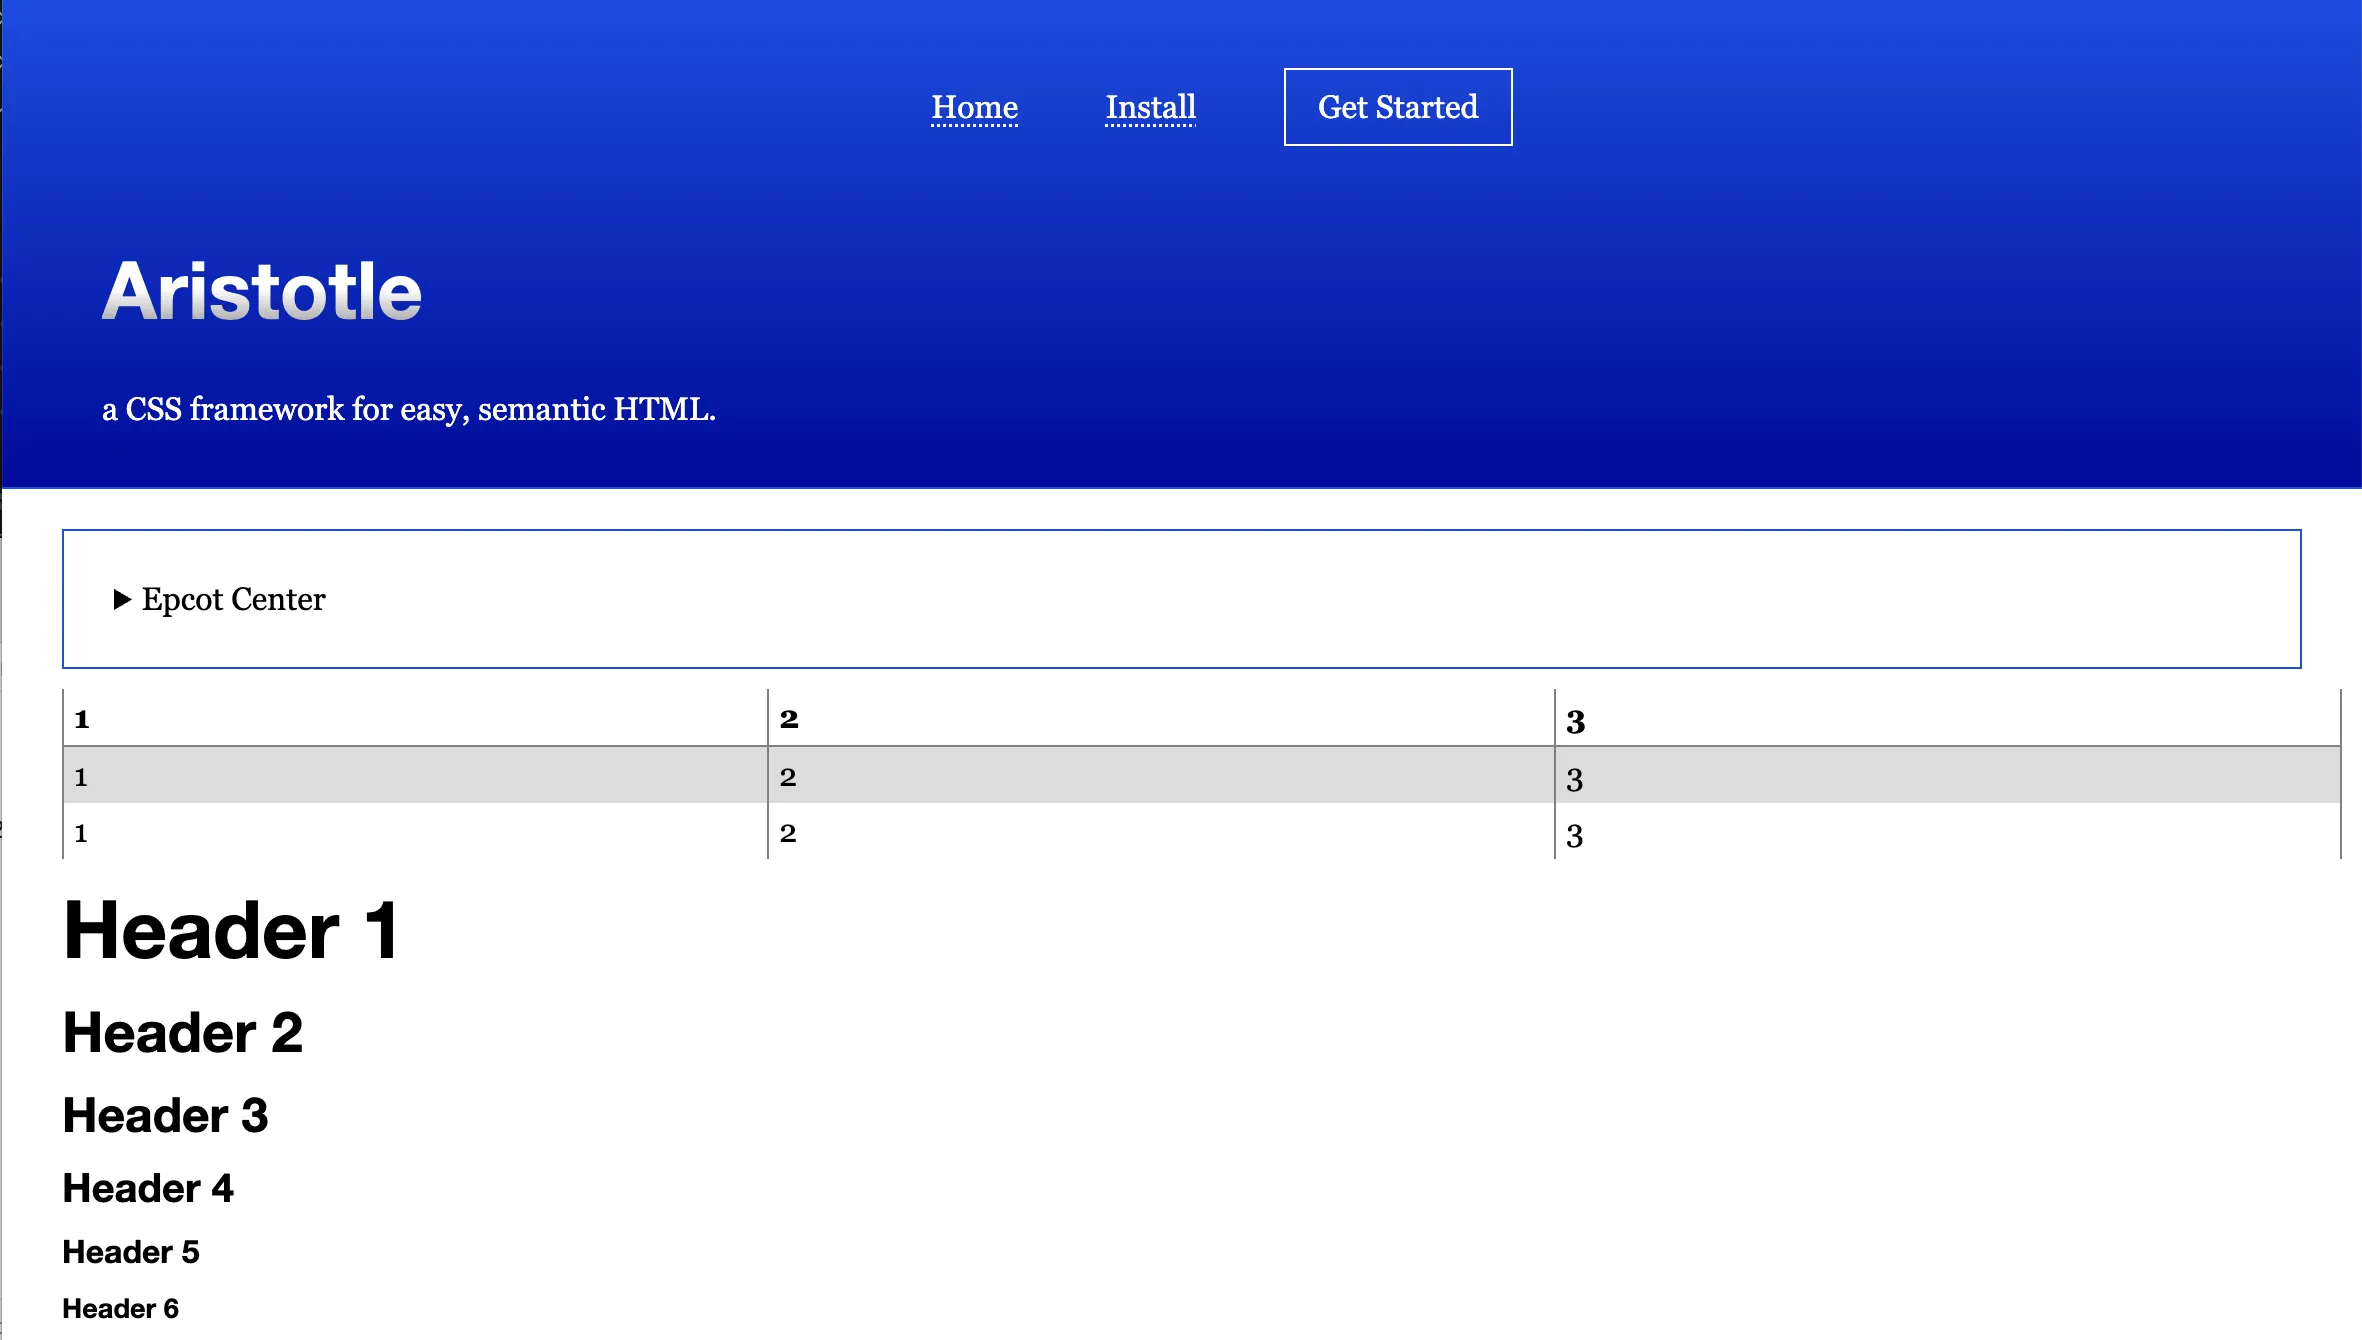
Task: Click the Aristotle page title
Action: (x=262, y=291)
